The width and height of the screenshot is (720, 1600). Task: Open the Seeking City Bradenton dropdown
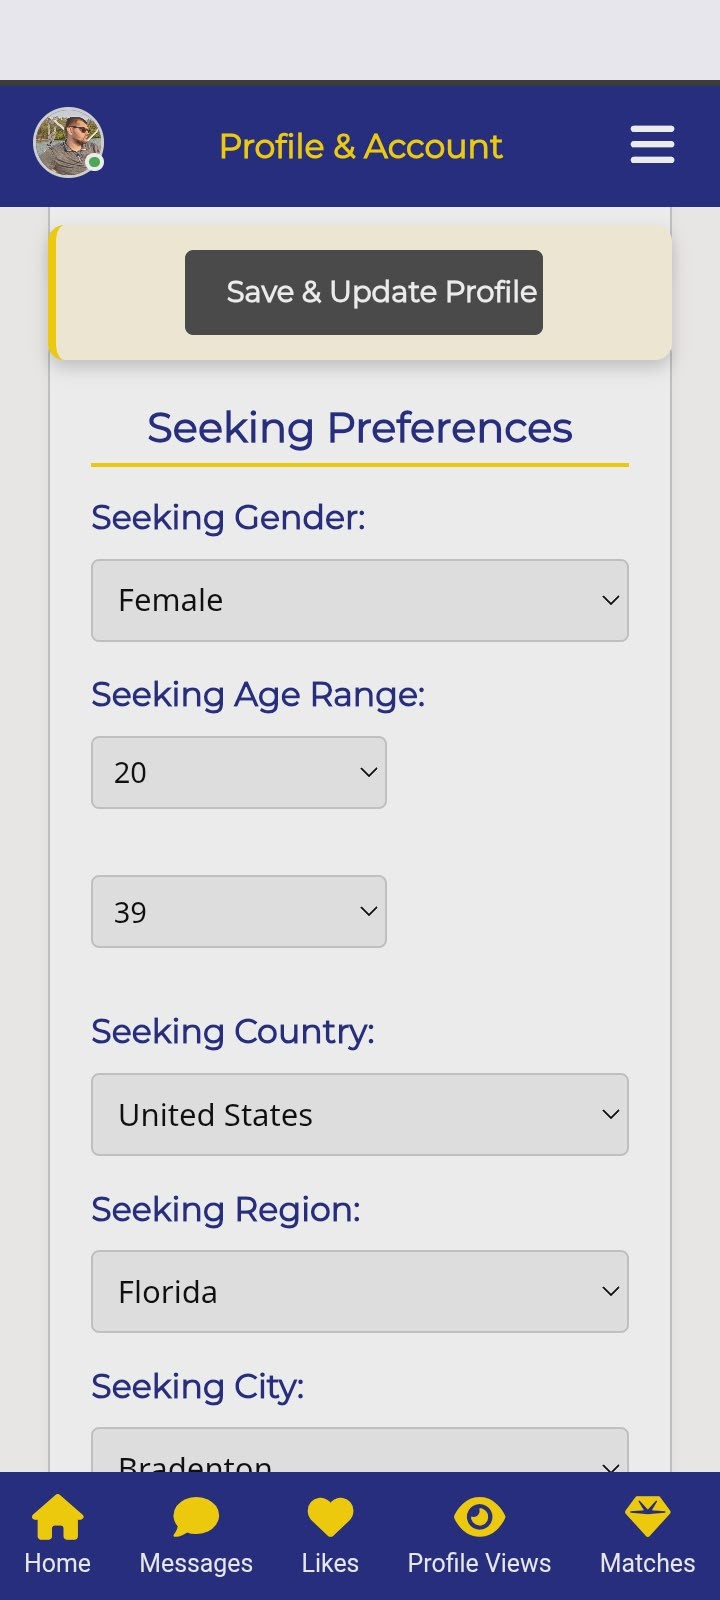pos(360,1455)
